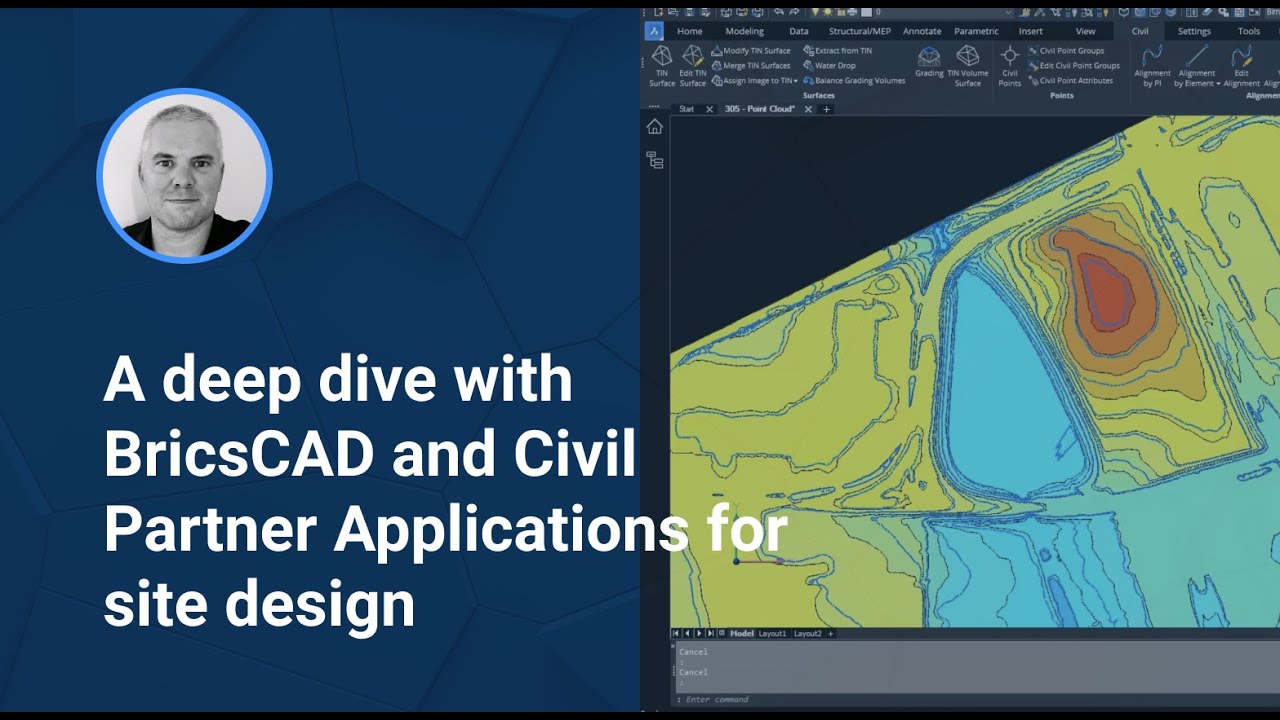Viewport: 1280px width, 720px height.
Task: Switch to the Layout2 tab
Action: click(808, 633)
